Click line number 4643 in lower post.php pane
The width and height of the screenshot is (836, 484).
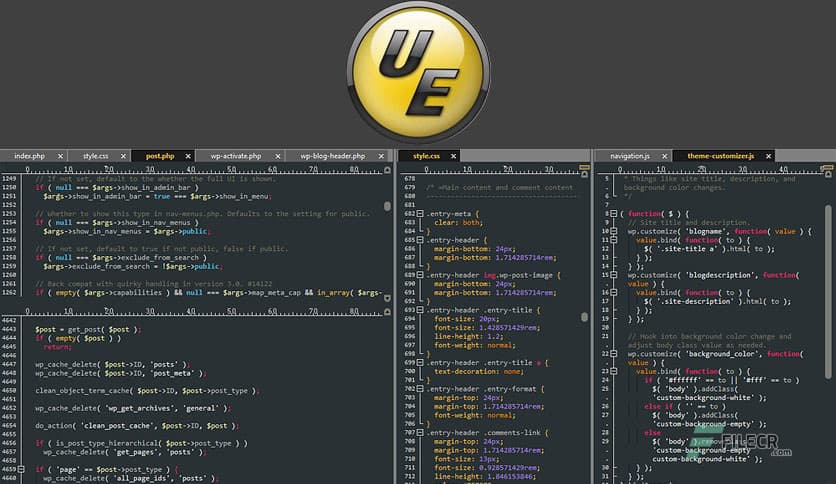click(9, 329)
